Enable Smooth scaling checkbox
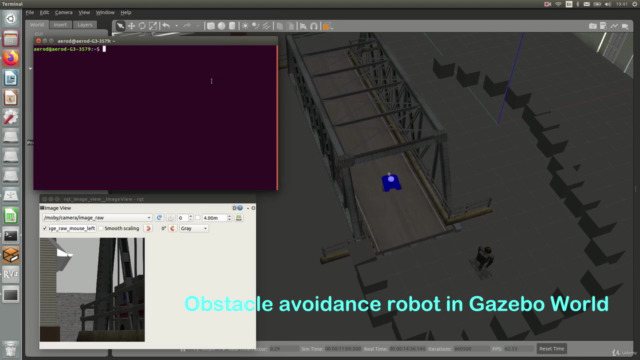Viewport: 640px width, 360px height. (101, 229)
